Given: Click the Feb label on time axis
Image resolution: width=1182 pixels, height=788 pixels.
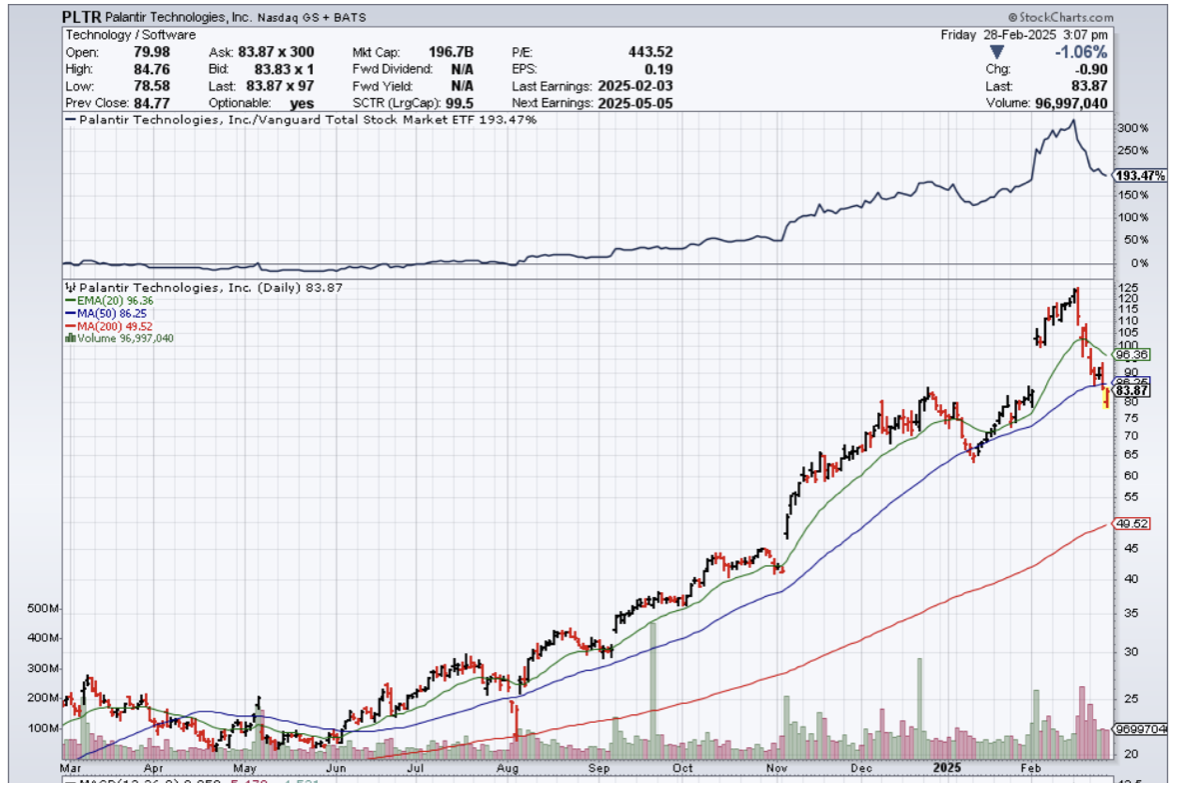Looking at the screenshot, I should [x=1030, y=768].
